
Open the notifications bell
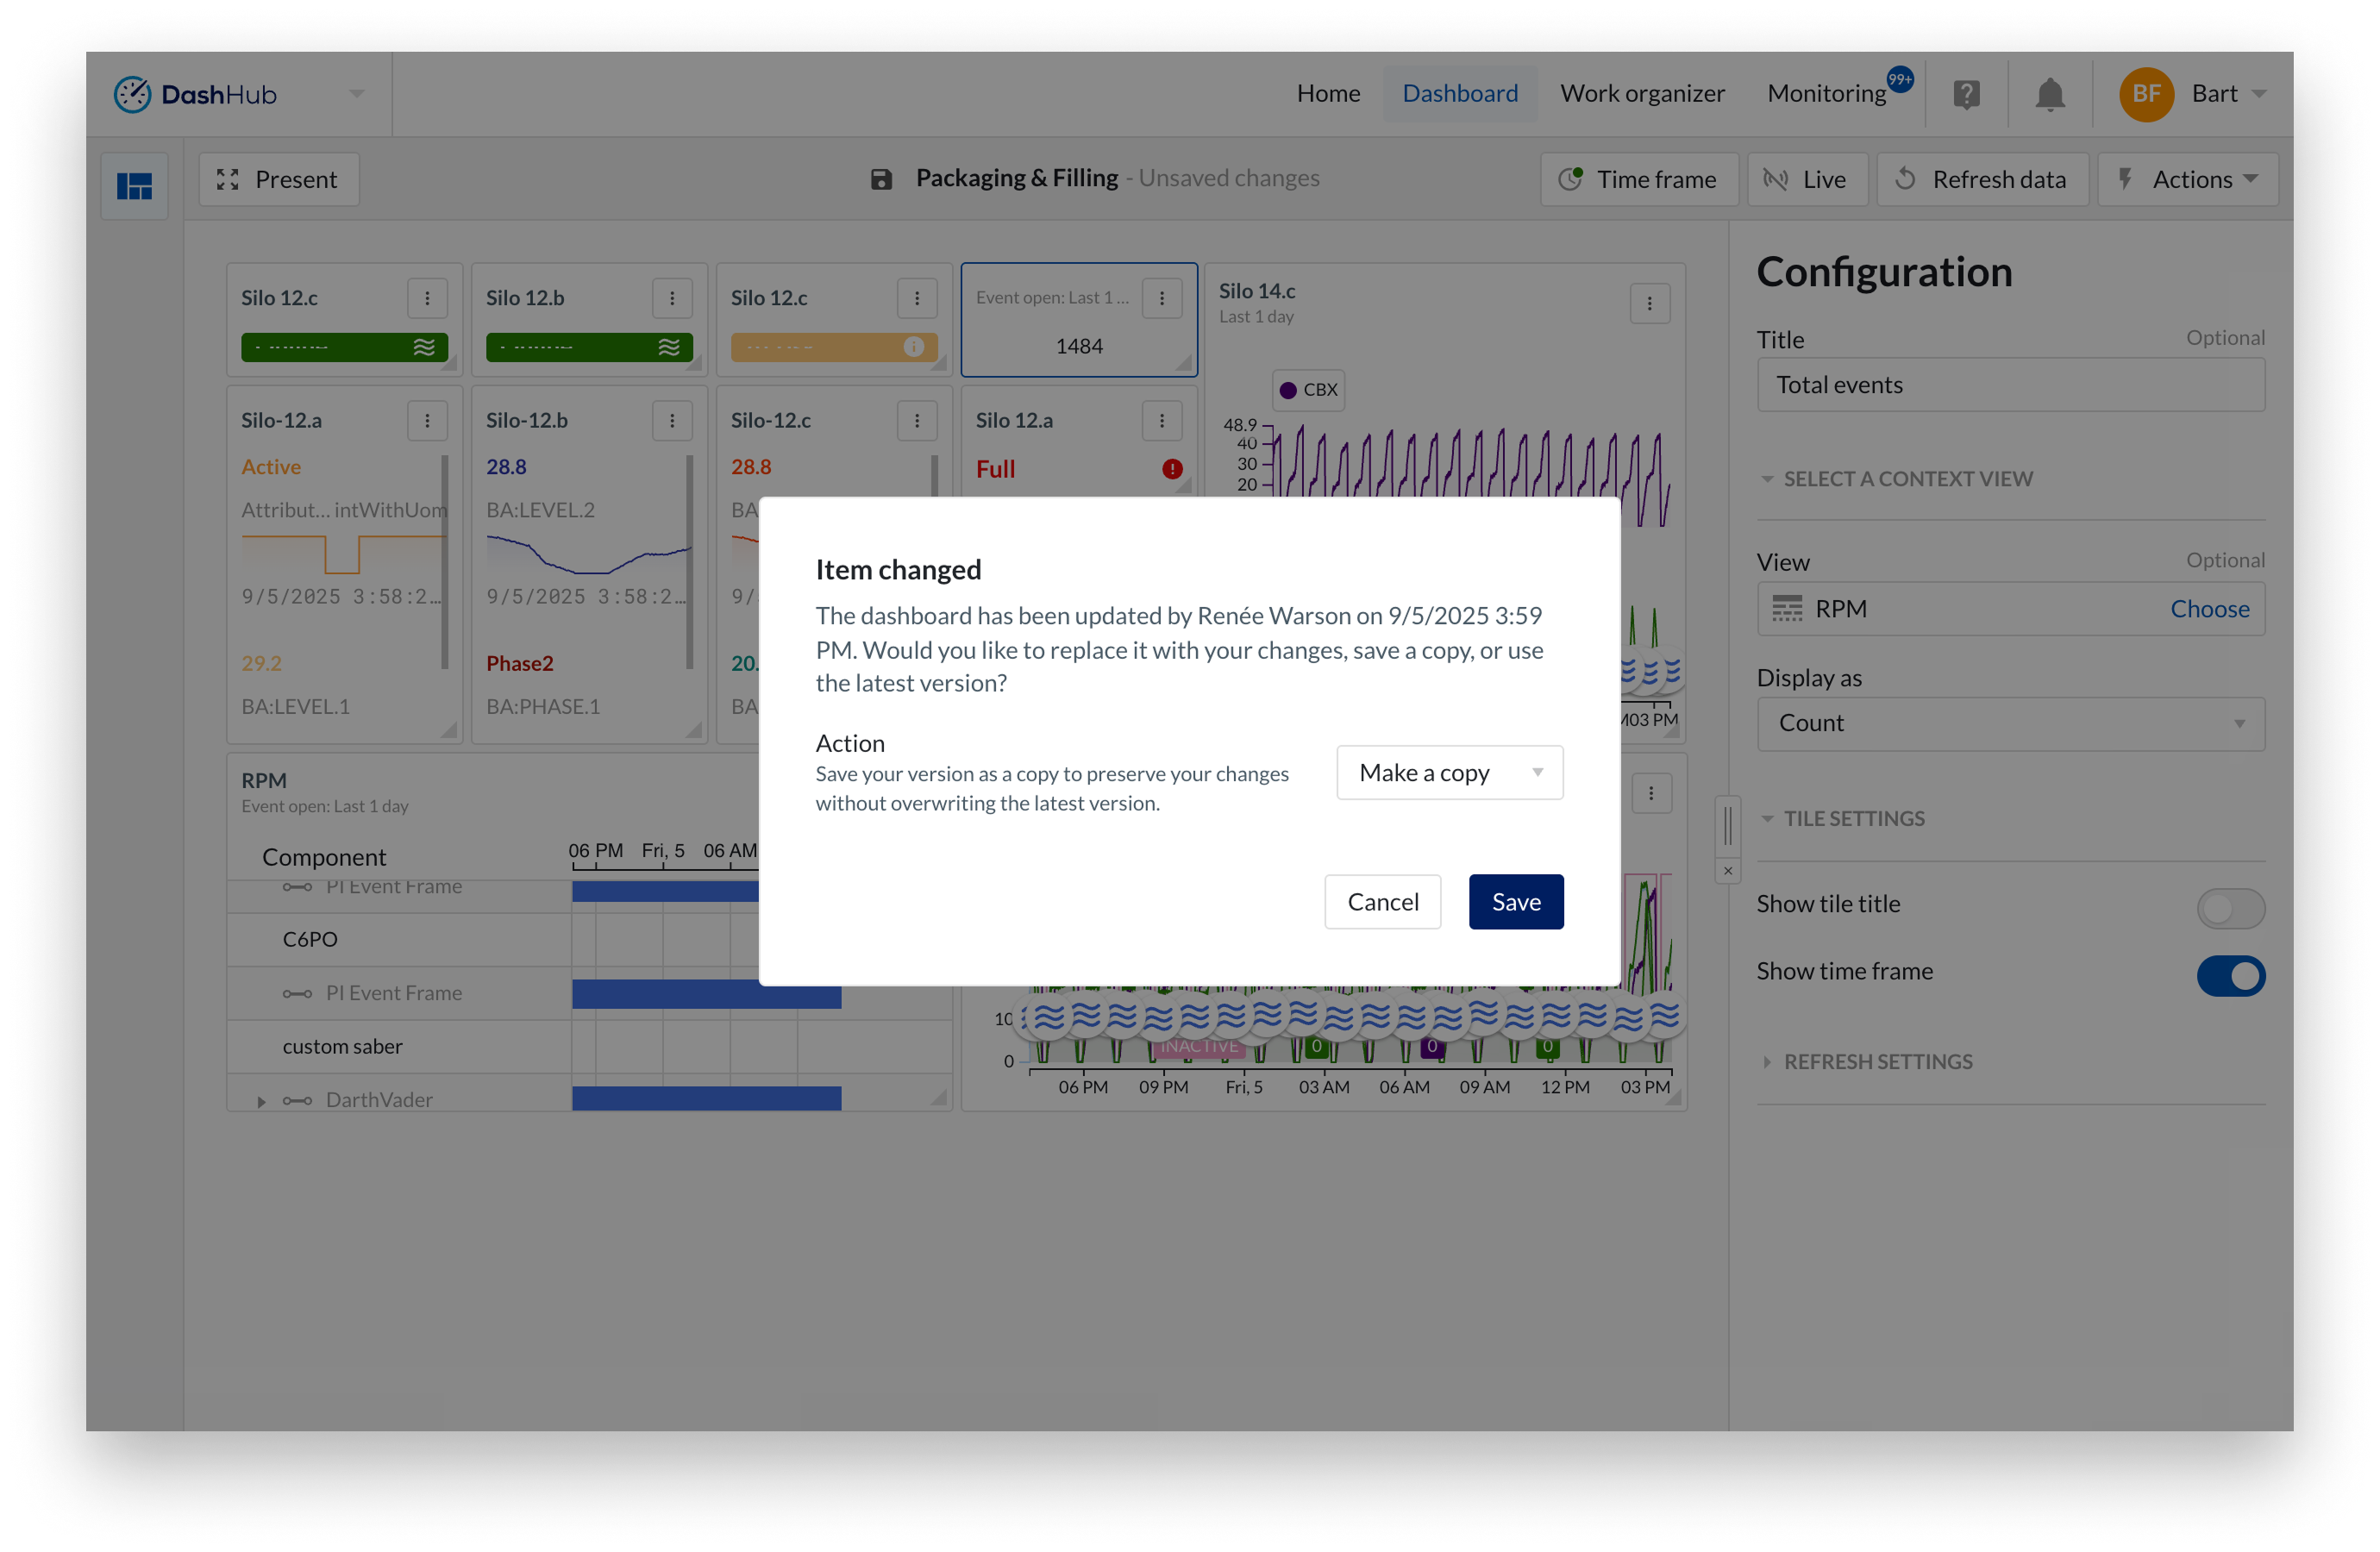[2049, 94]
